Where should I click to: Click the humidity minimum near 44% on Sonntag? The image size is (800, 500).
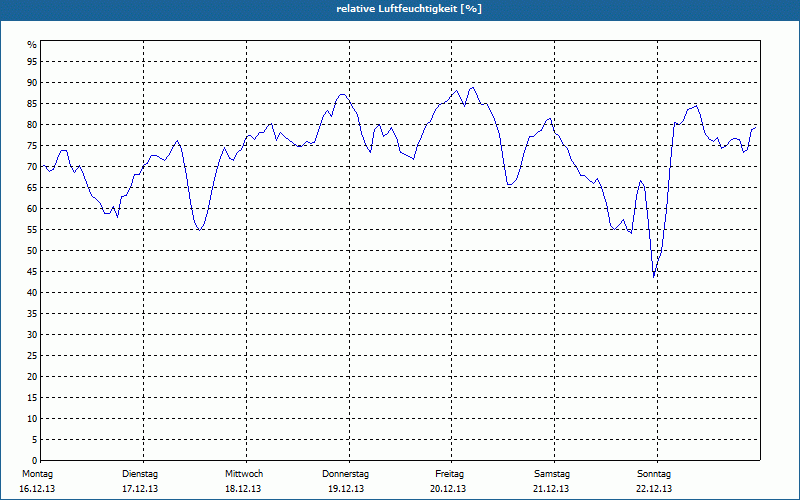pyautogui.click(x=654, y=277)
